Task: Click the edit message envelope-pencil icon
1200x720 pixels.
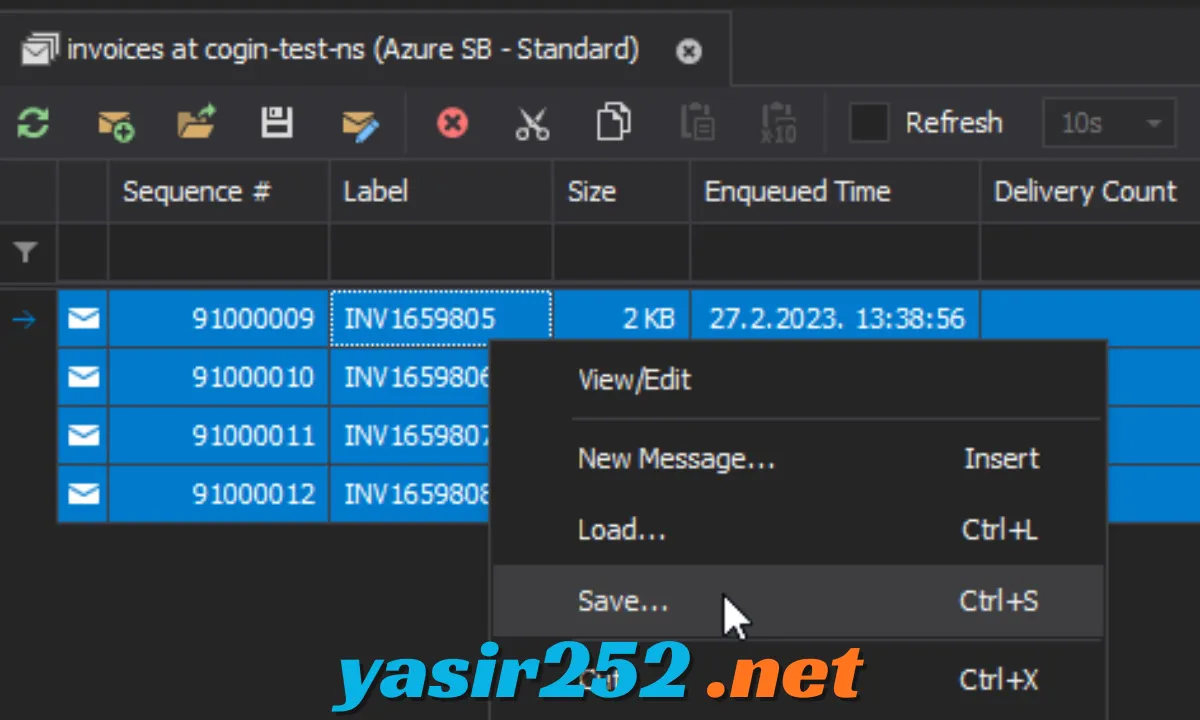Action: pyautogui.click(x=360, y=125)
